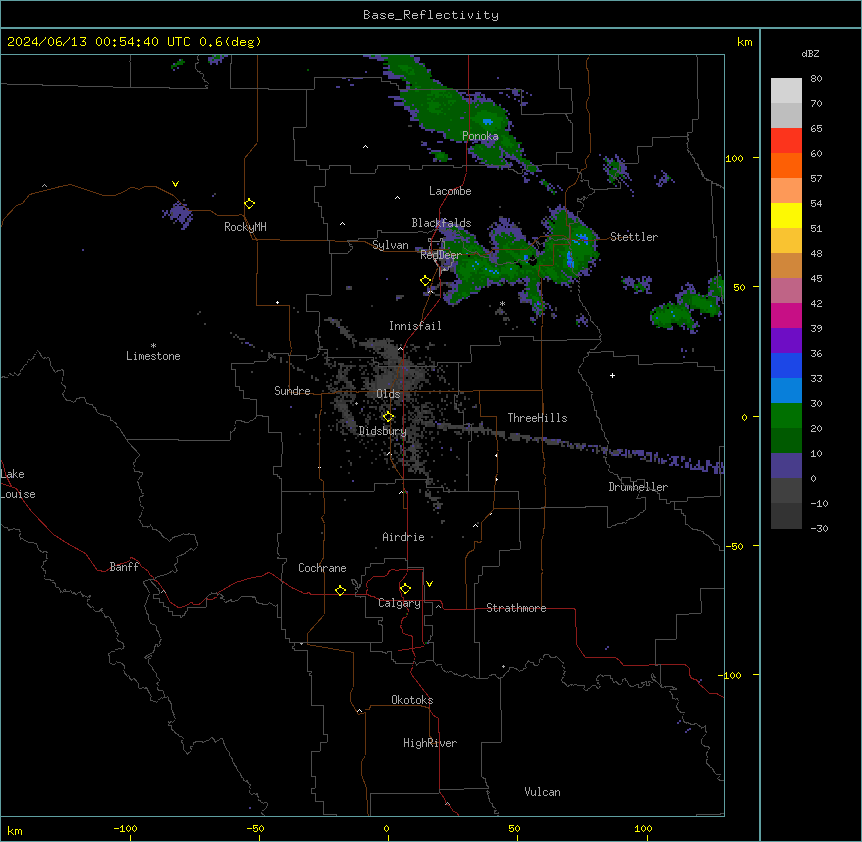Image resolution: width=862 pixels, height=842 pixels.
Task: Pick the orange 57-60 dBZ legend swatch
Action: click(786, 165)
